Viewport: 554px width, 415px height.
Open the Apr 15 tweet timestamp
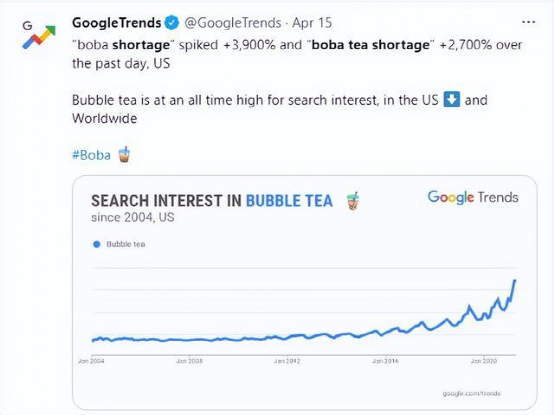click(312, 23)
